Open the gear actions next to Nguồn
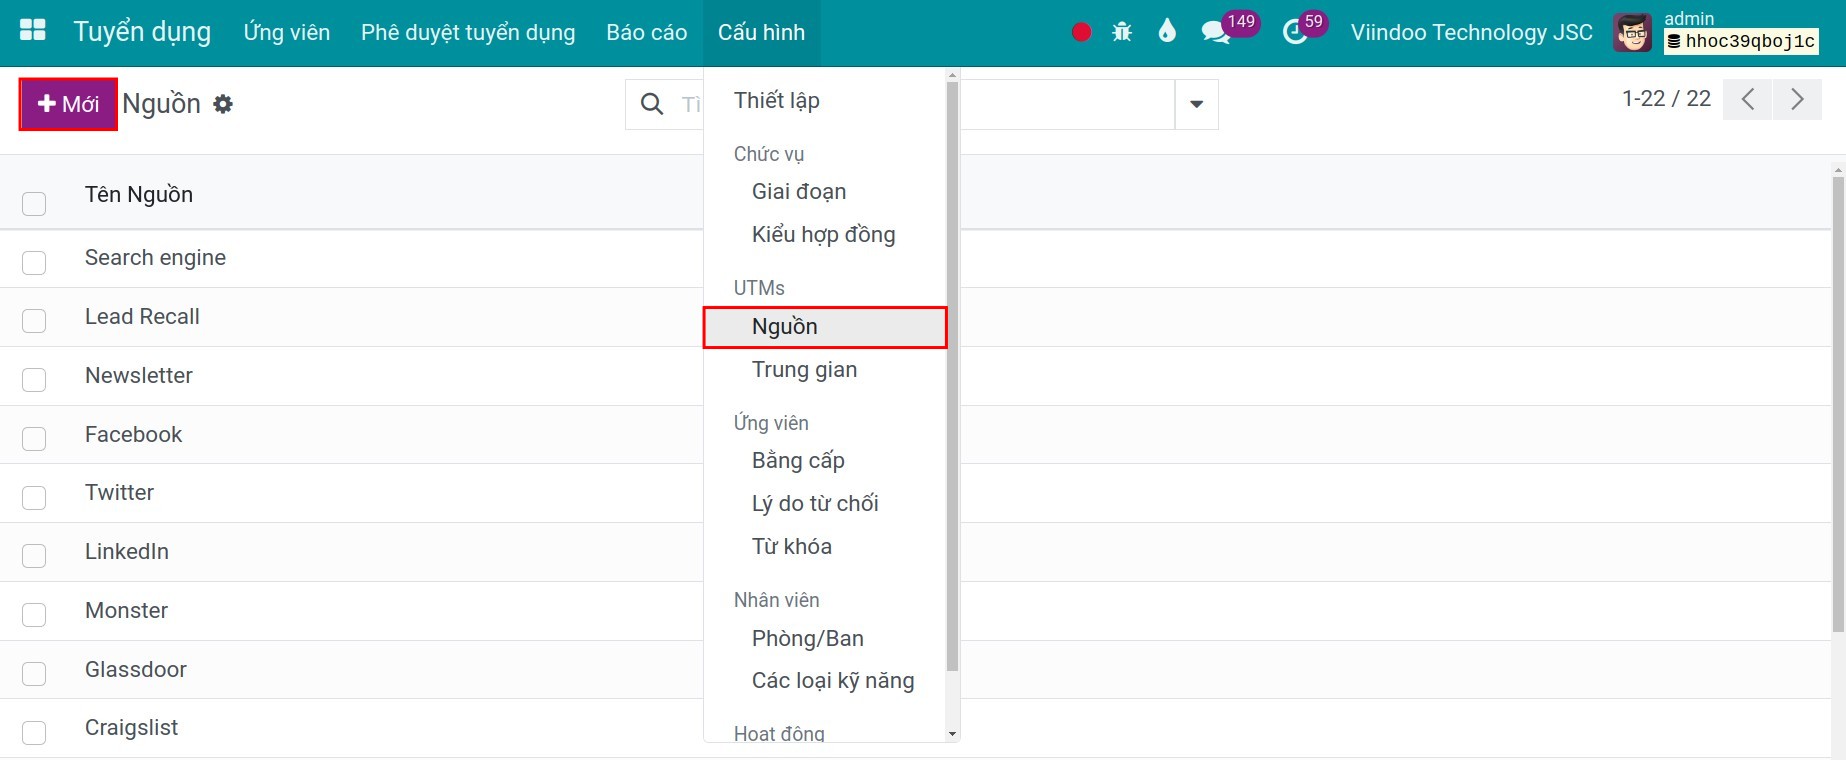The height and width of the screenshot is (760, 1846). tap(223, 104)
